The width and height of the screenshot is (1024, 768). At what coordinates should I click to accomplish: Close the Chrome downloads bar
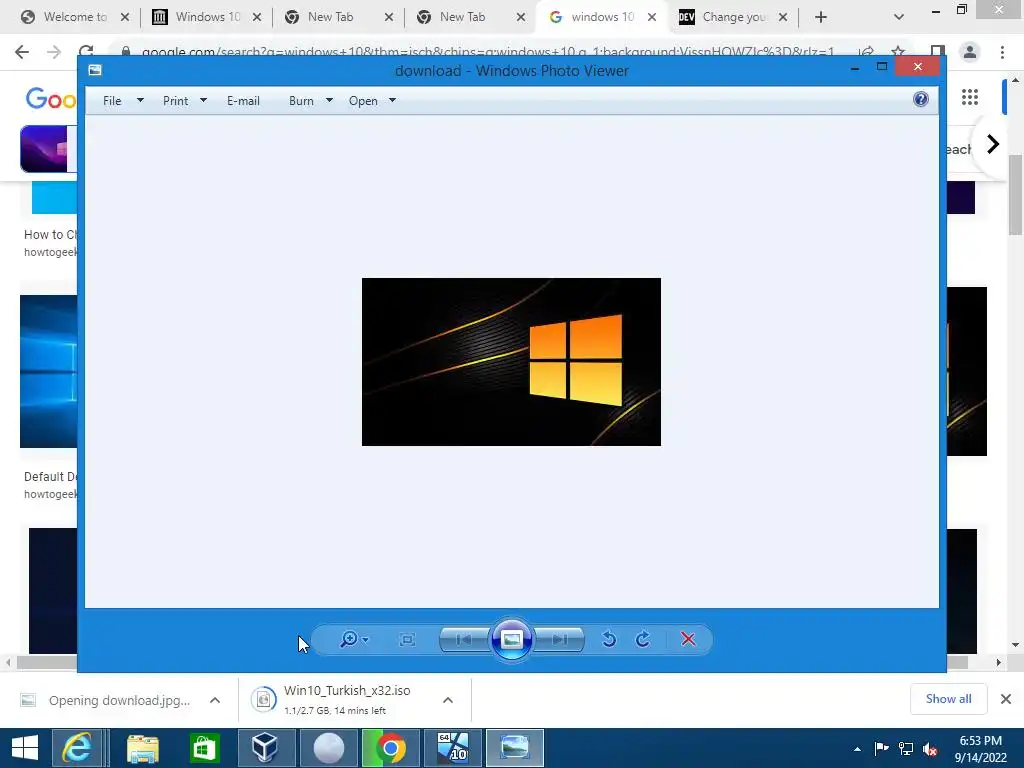(x=1006, y=699)
